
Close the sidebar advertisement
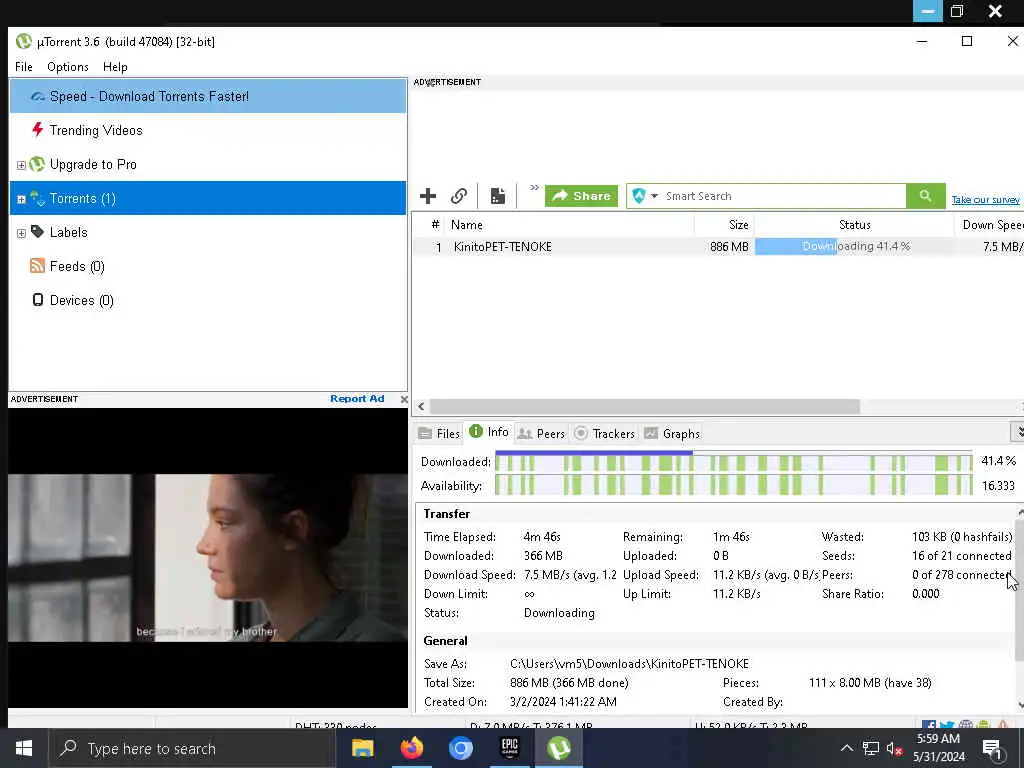click(x=404, y=399)
